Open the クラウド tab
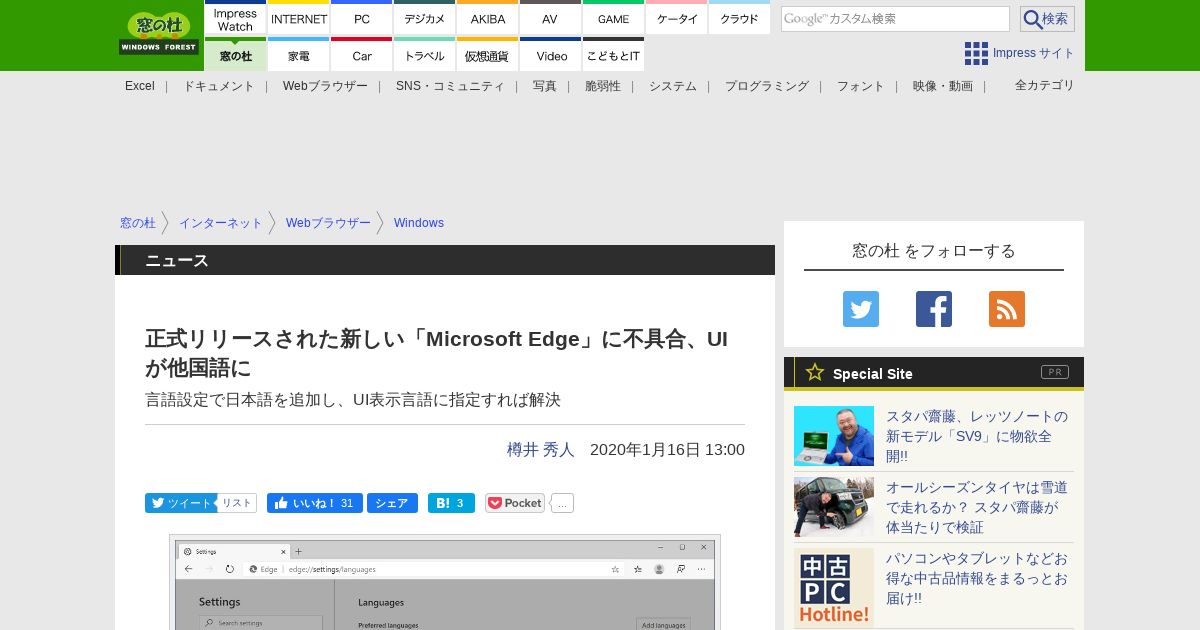Image resolution: width=1200 pixels, height=630 pixels. click(x=739, y=19)
